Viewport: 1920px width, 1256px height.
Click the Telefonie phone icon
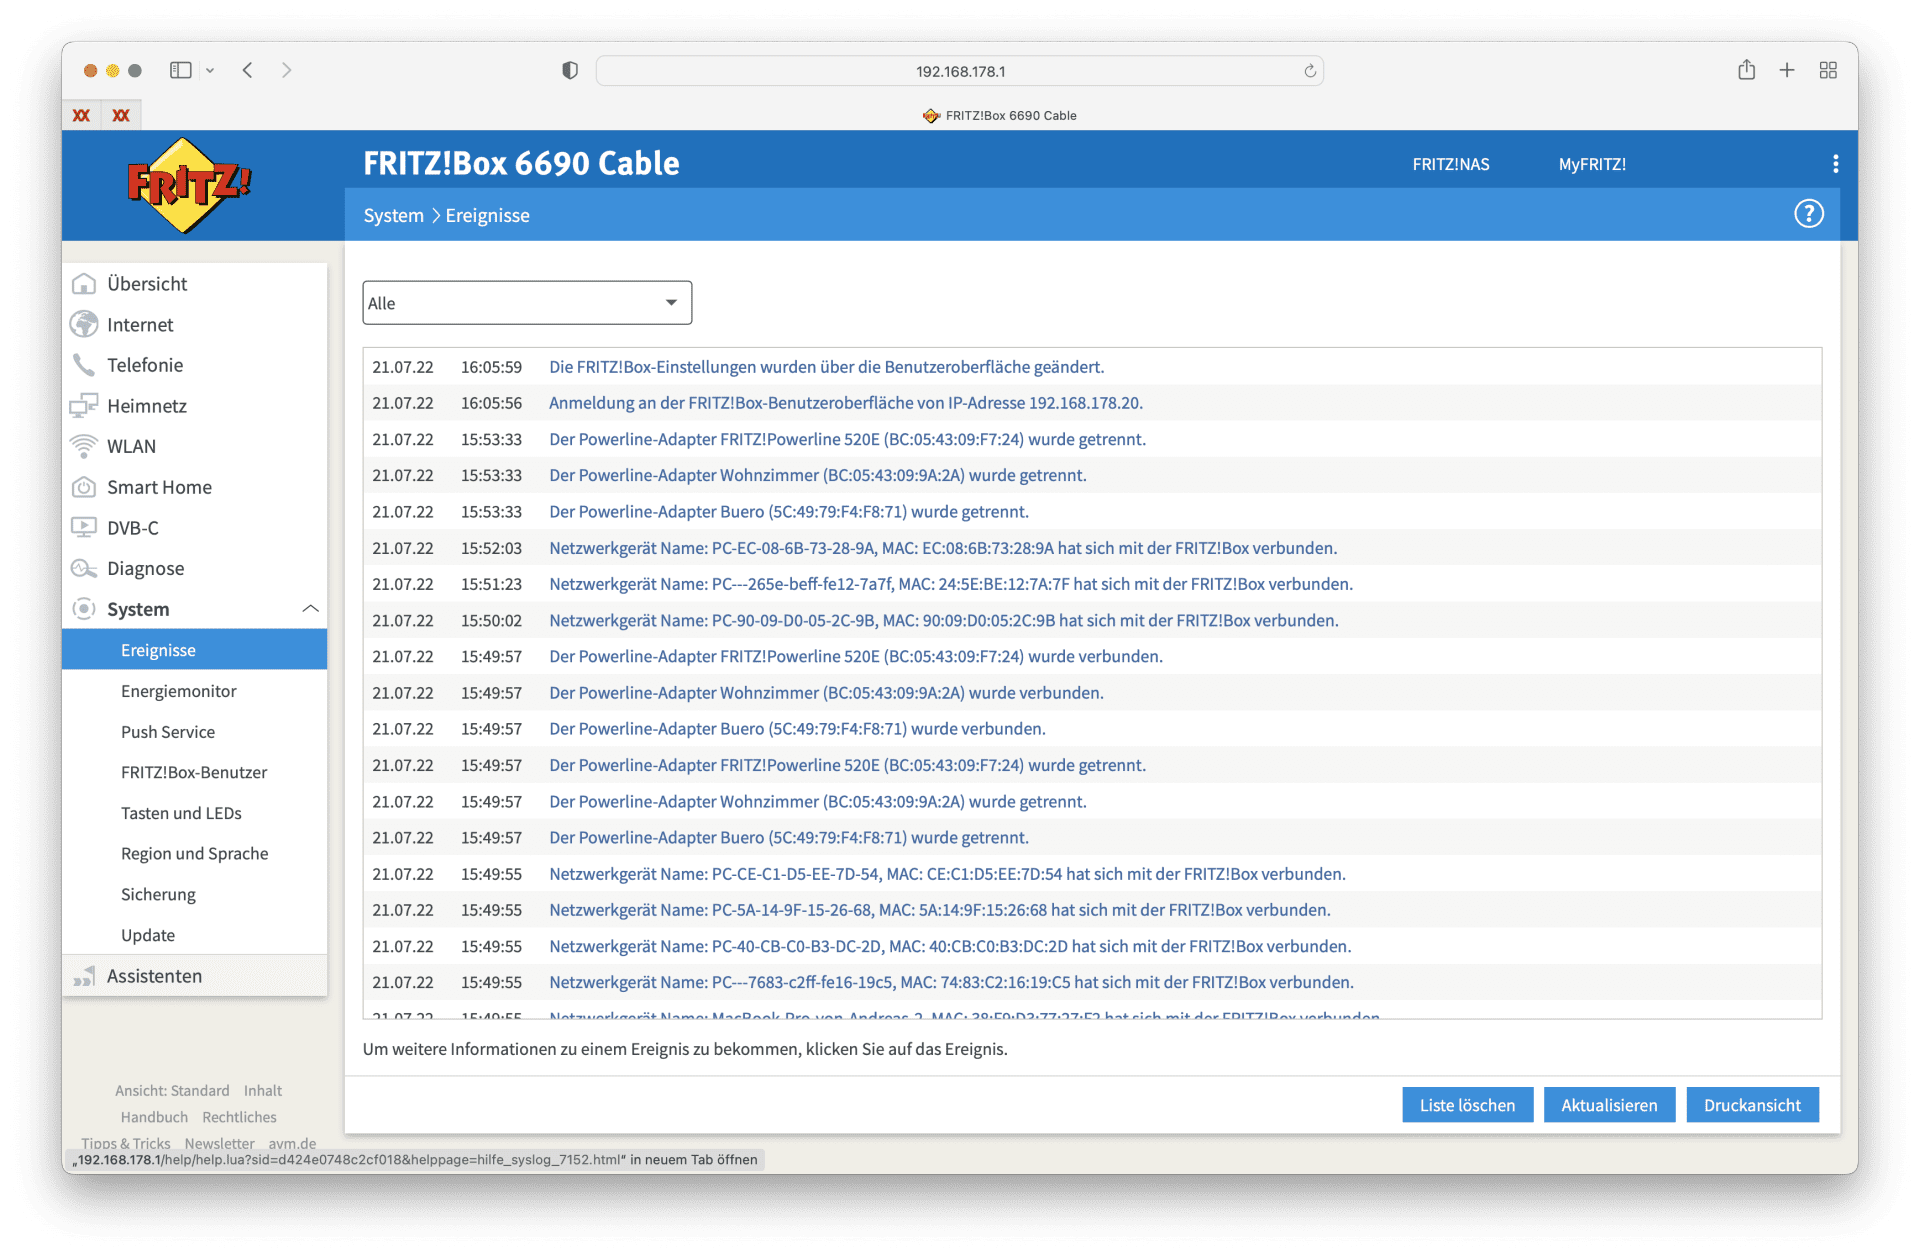tap(84, 365)
